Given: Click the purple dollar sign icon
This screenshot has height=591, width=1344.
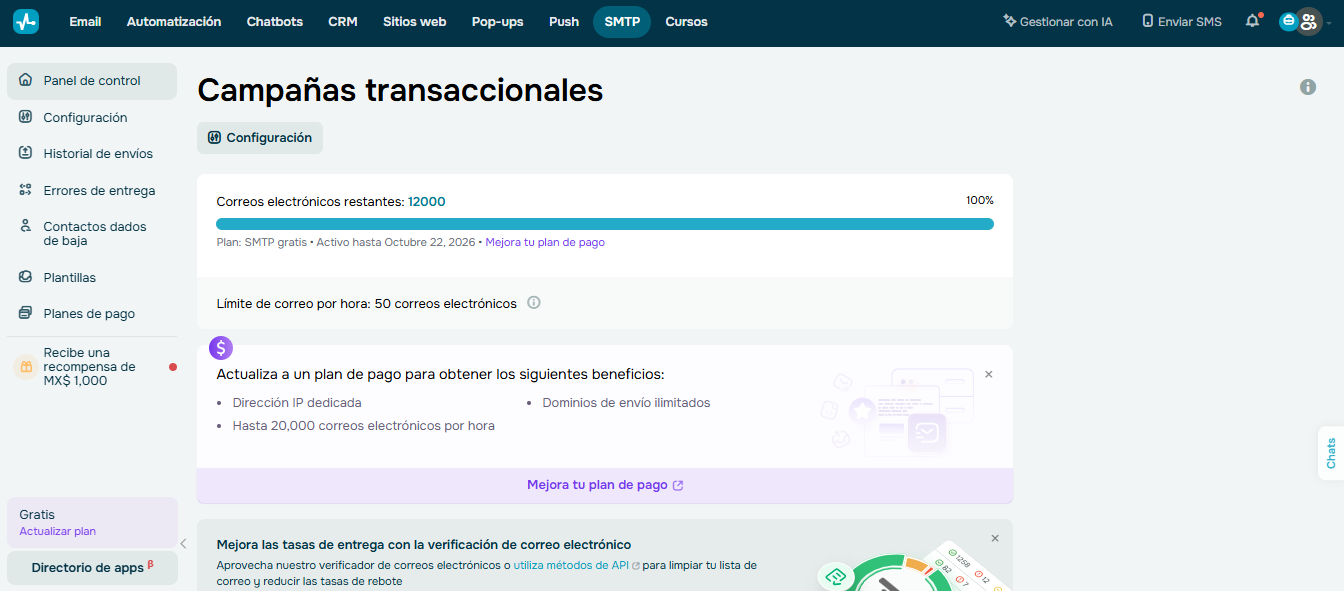Looking at the screenshot, I should click(221, 348).
